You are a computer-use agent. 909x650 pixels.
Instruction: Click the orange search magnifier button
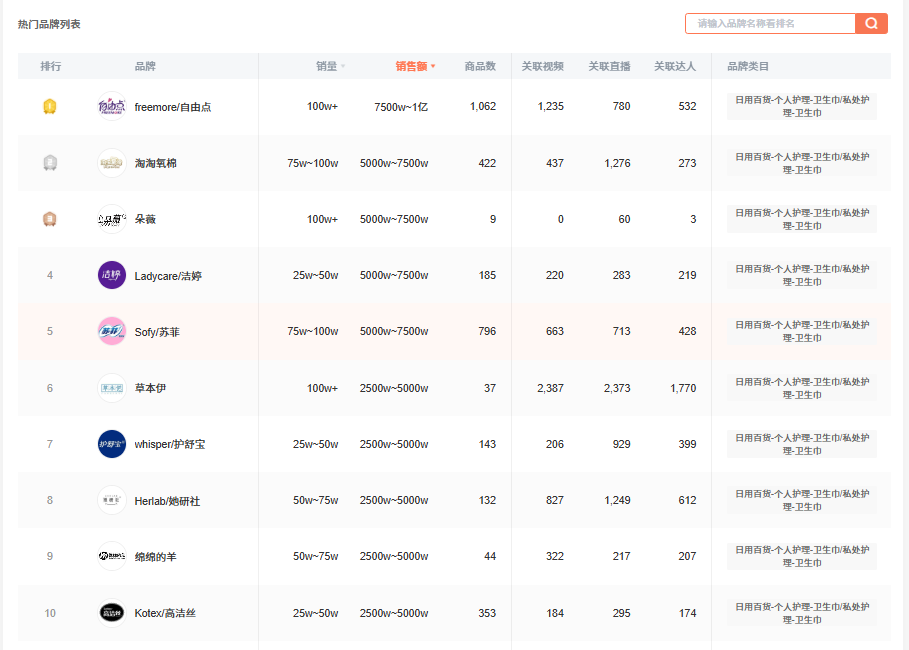click(871, 23)
